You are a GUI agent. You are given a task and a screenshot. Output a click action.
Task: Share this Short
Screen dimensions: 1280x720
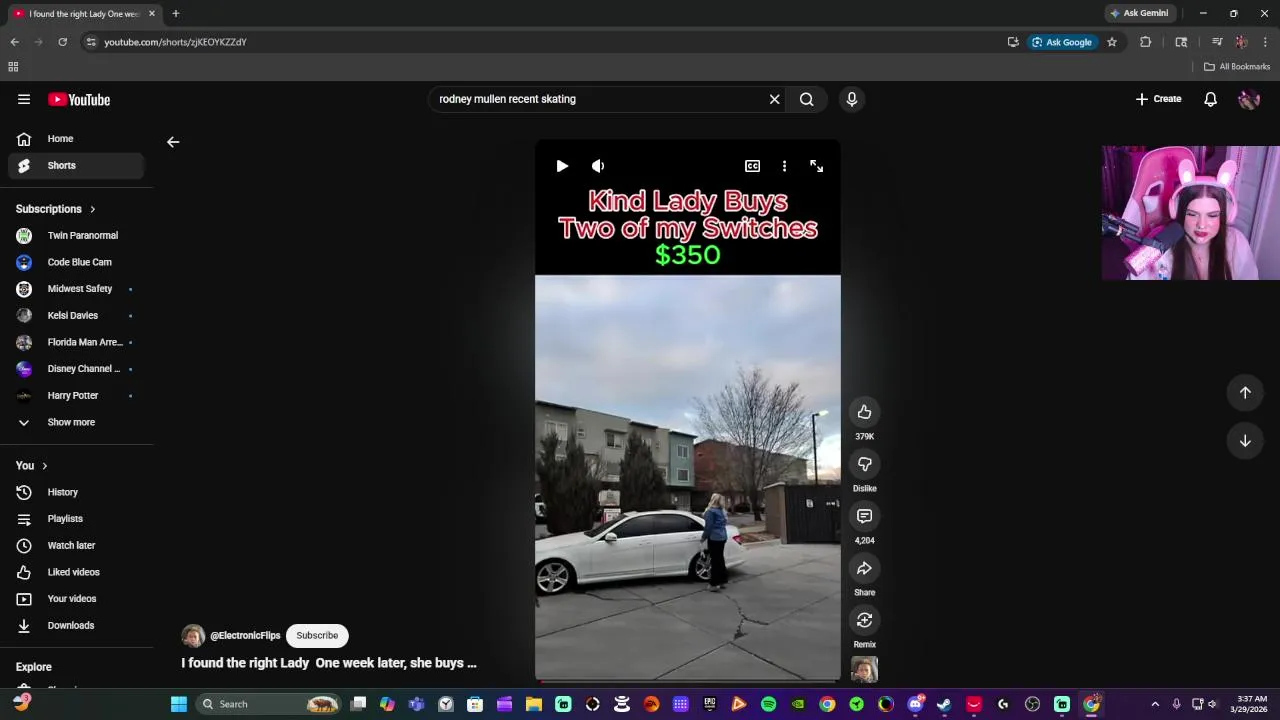click(864, 568)
